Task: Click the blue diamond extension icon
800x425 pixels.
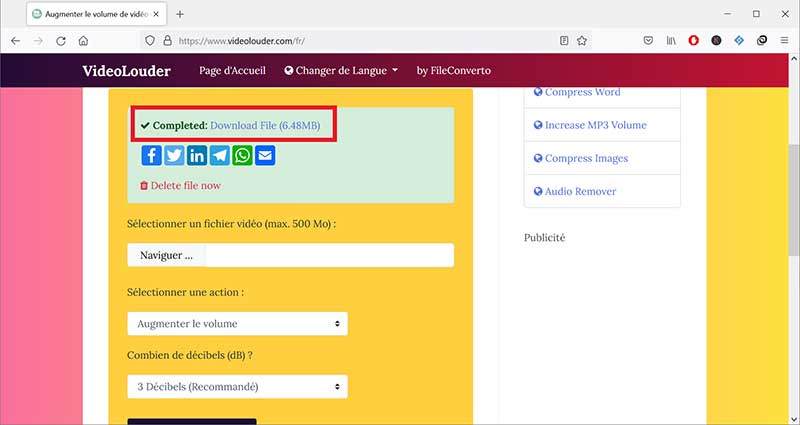Action: 739,41
